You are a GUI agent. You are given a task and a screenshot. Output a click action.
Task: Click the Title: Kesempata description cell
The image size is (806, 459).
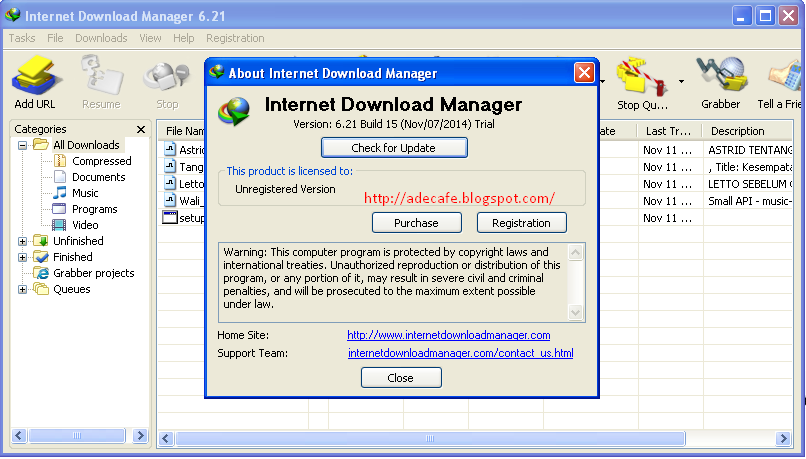click(749, 167)
